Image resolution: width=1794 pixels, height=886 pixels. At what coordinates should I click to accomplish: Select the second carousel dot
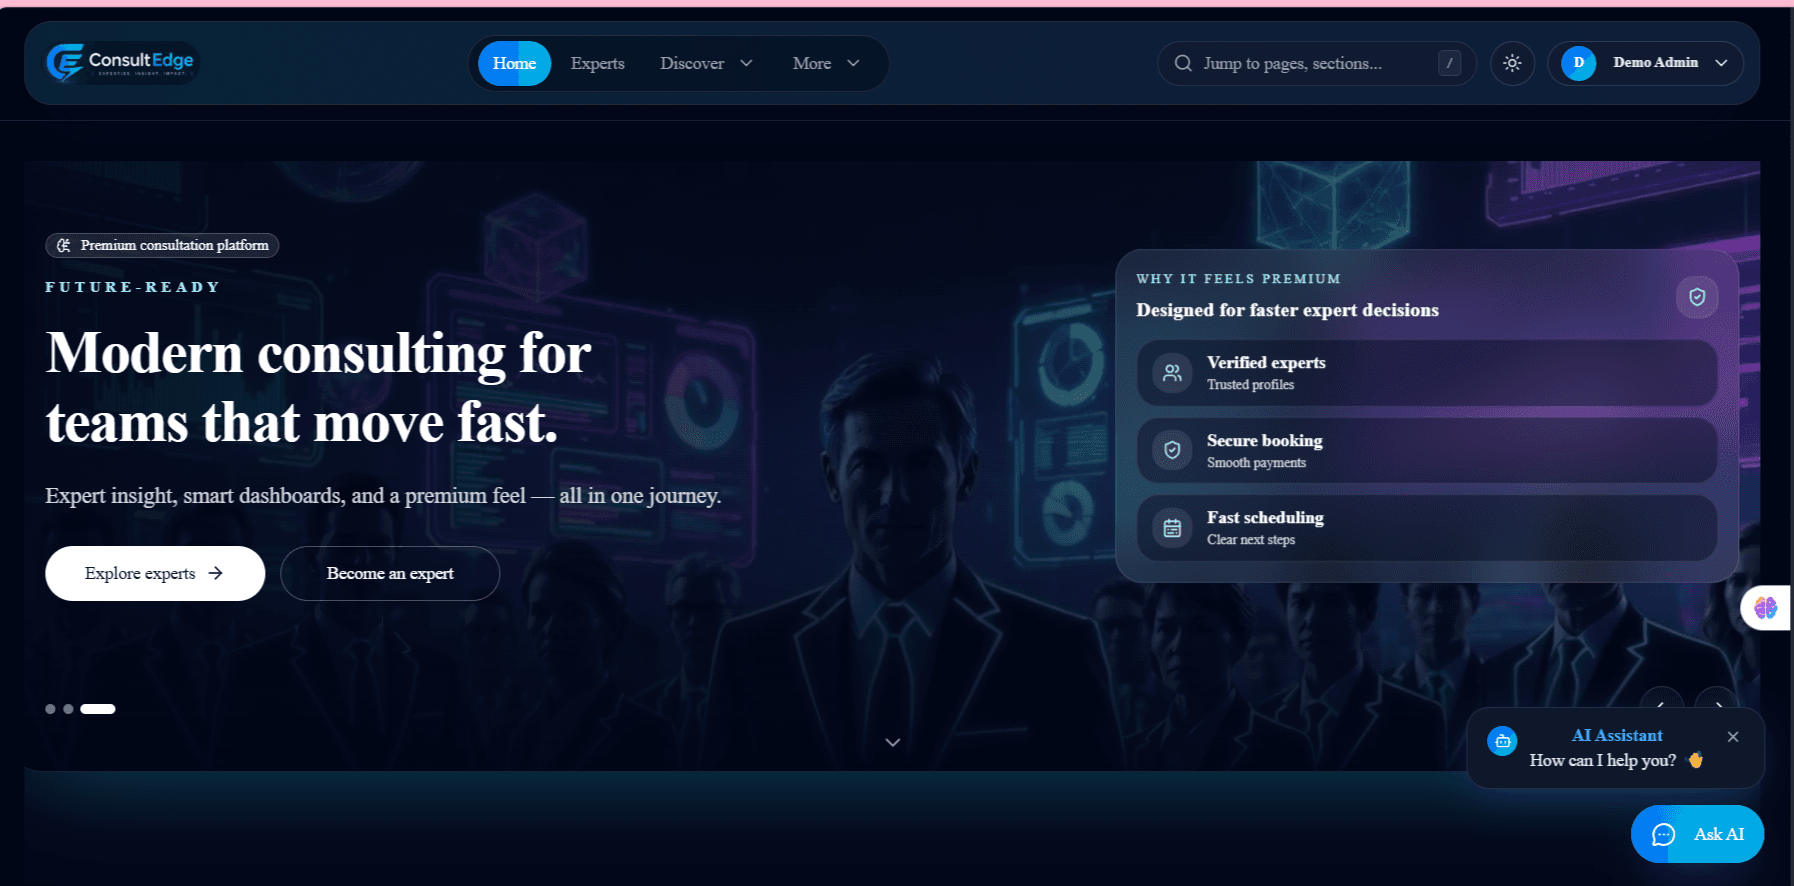pos(68,709)
